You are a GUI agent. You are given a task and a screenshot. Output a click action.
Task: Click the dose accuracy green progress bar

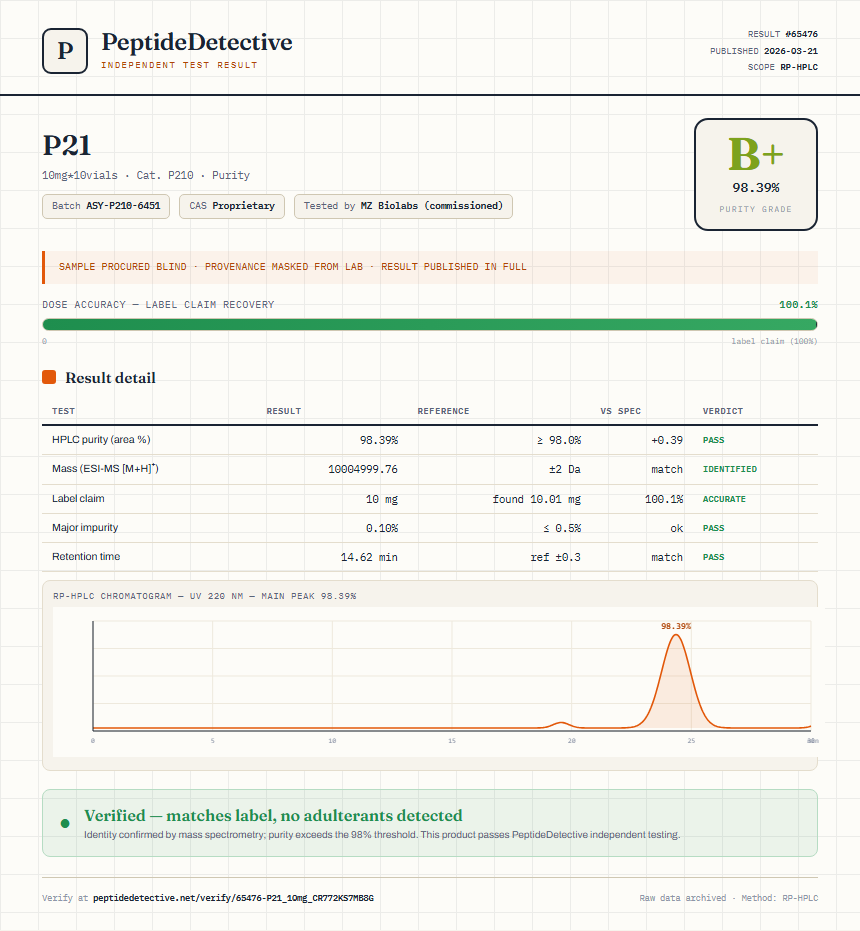tap(430, 324)
